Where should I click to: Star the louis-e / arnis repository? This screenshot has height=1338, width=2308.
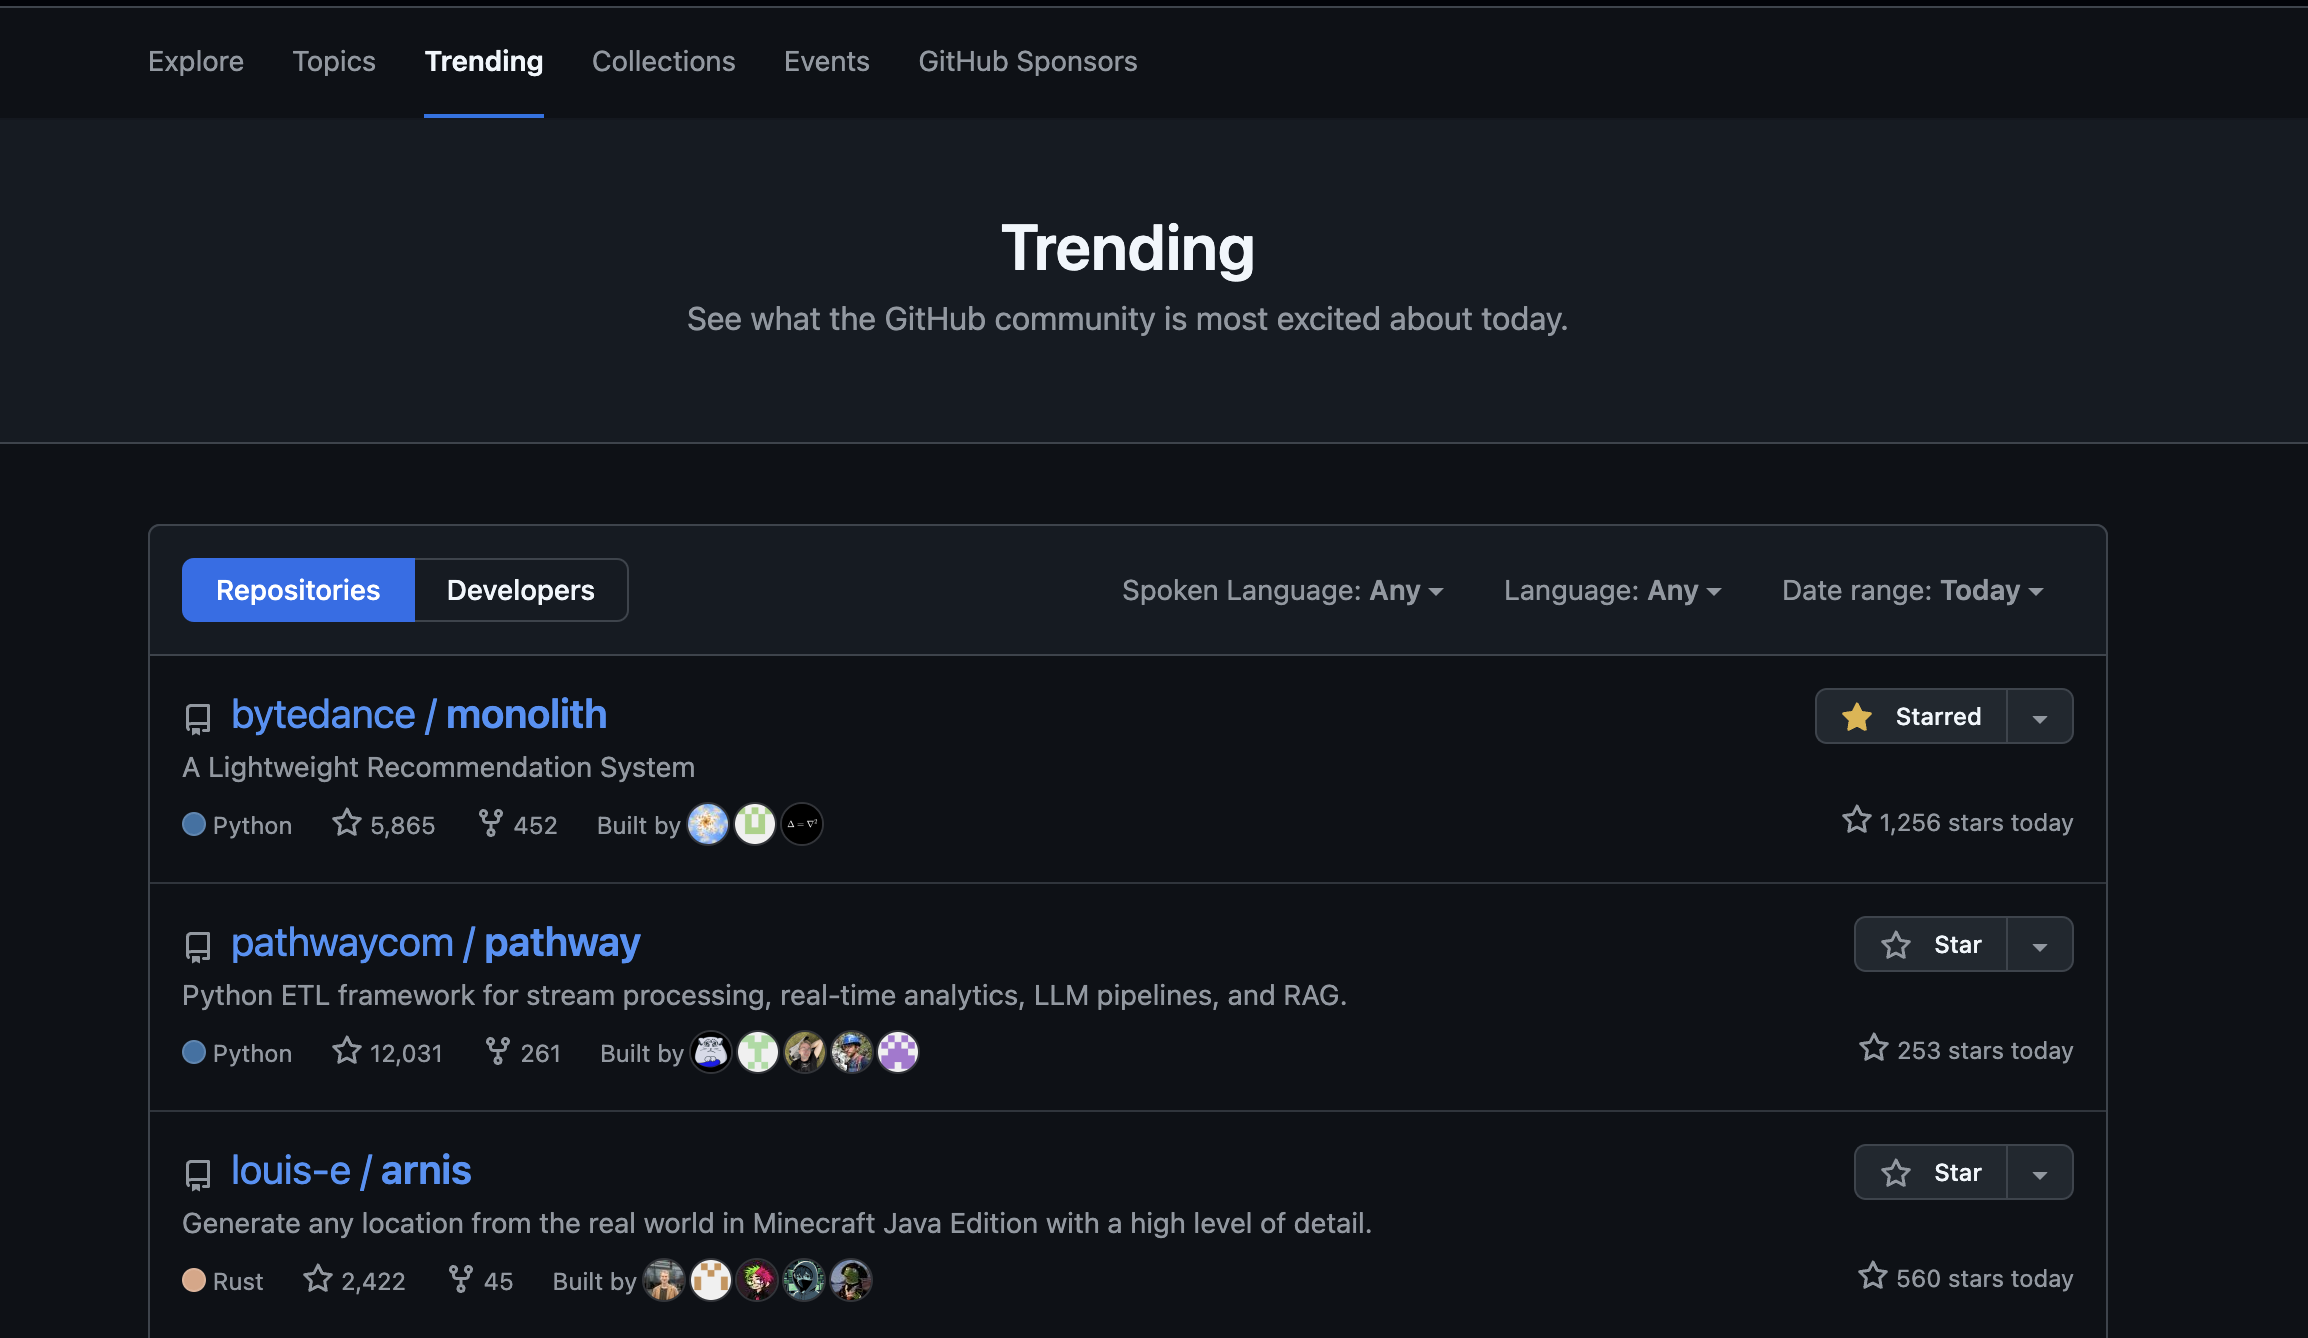pyautogui.click(x=1931, y=1172)
